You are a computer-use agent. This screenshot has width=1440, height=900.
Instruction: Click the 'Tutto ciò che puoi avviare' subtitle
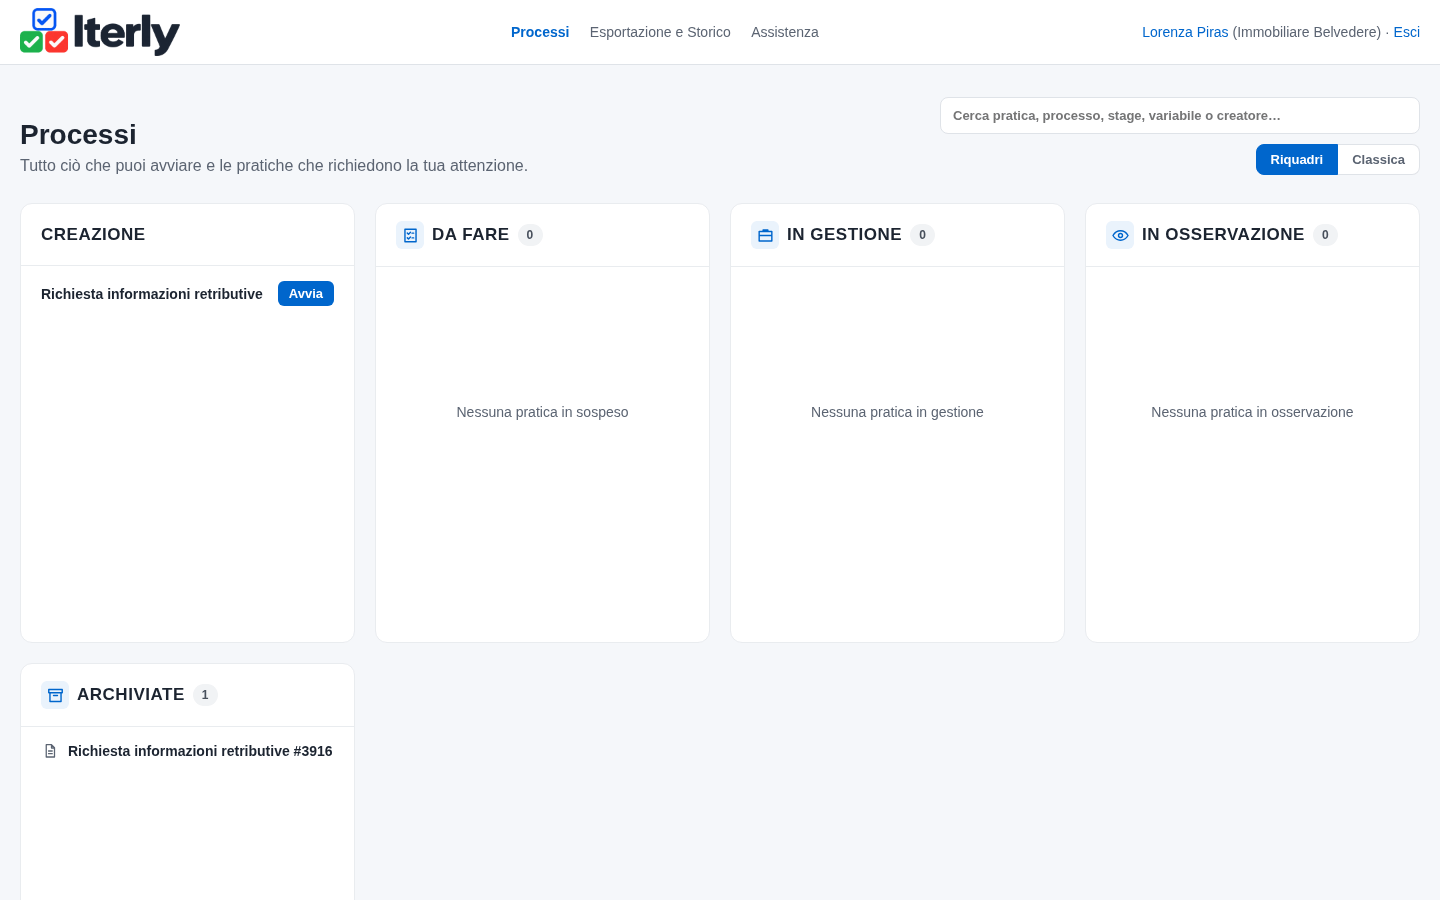(274, 165)
